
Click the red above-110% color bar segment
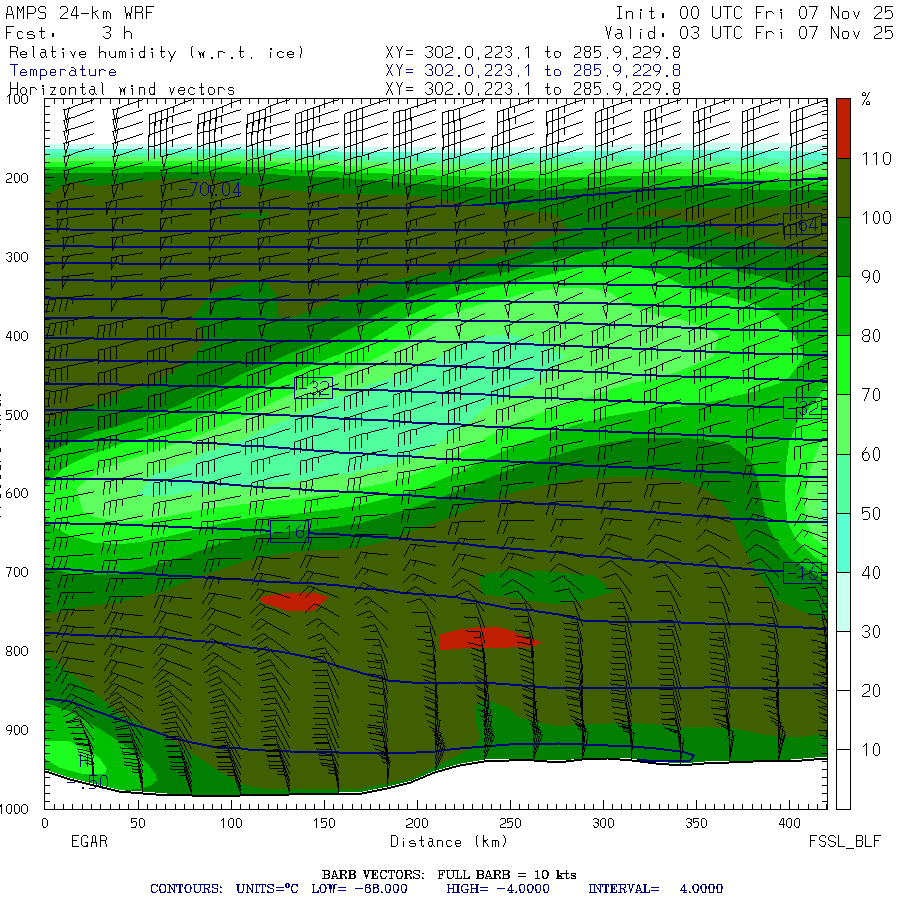click(x=843, y=128)
